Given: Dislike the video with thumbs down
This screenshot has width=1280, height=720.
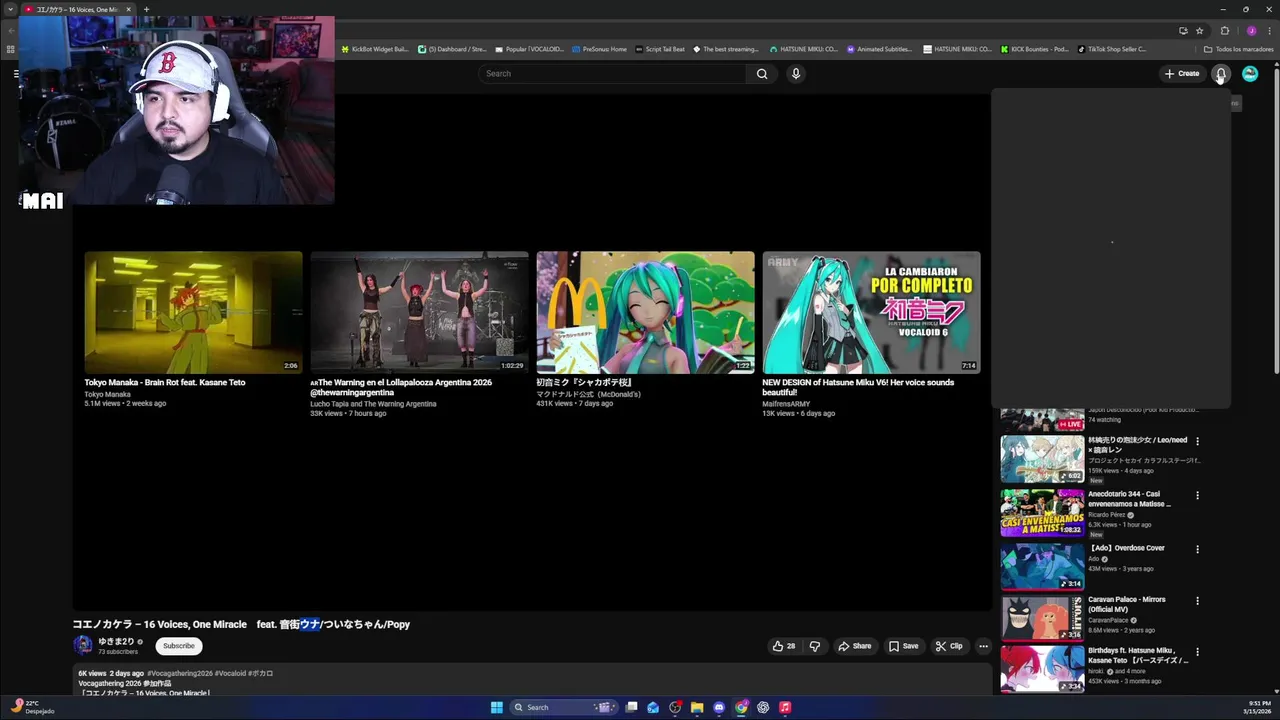Looking at the screenshot, I should [x=815, y=646].
